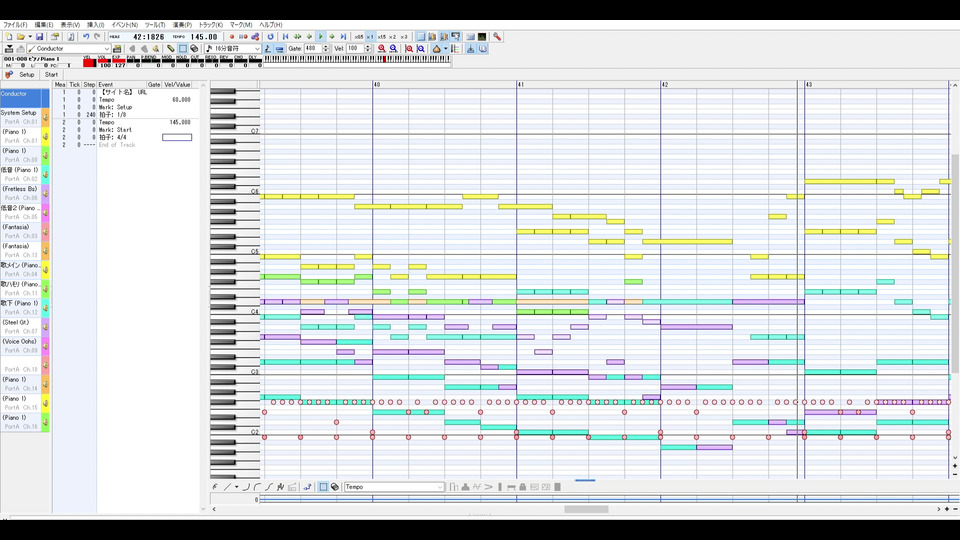This screenshot has height=540, width=960.
Task: Select the pencil draw tool
Action: tap(171, 48)
